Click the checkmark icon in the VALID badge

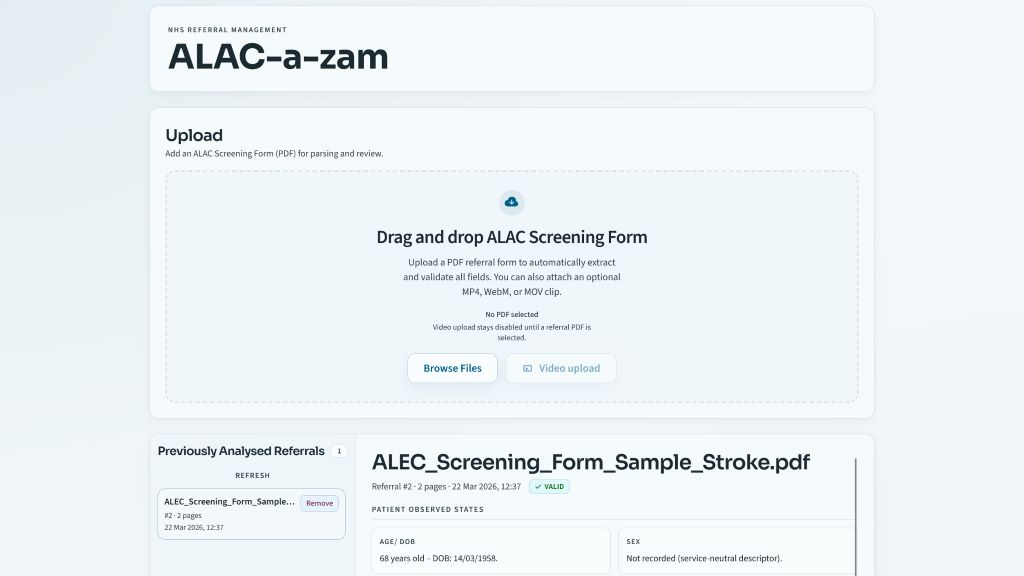point(537,487)
